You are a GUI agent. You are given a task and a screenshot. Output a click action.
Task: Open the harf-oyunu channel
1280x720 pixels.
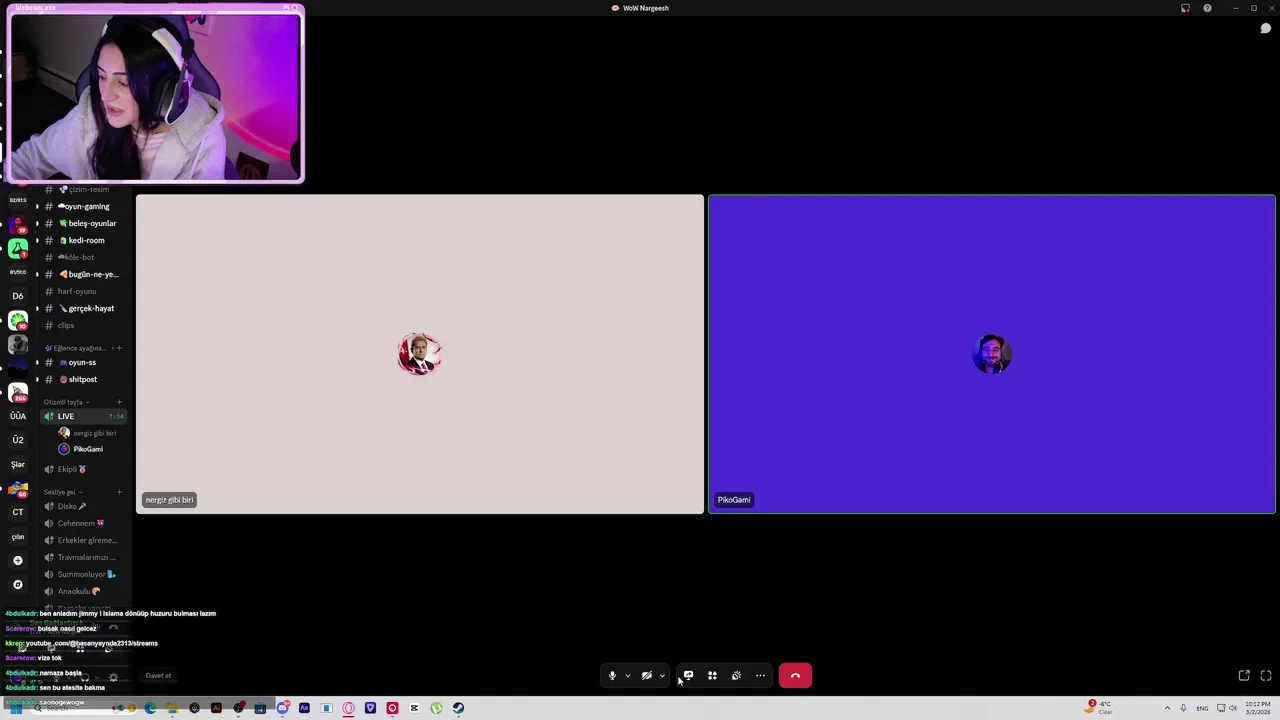coord(84,292)
